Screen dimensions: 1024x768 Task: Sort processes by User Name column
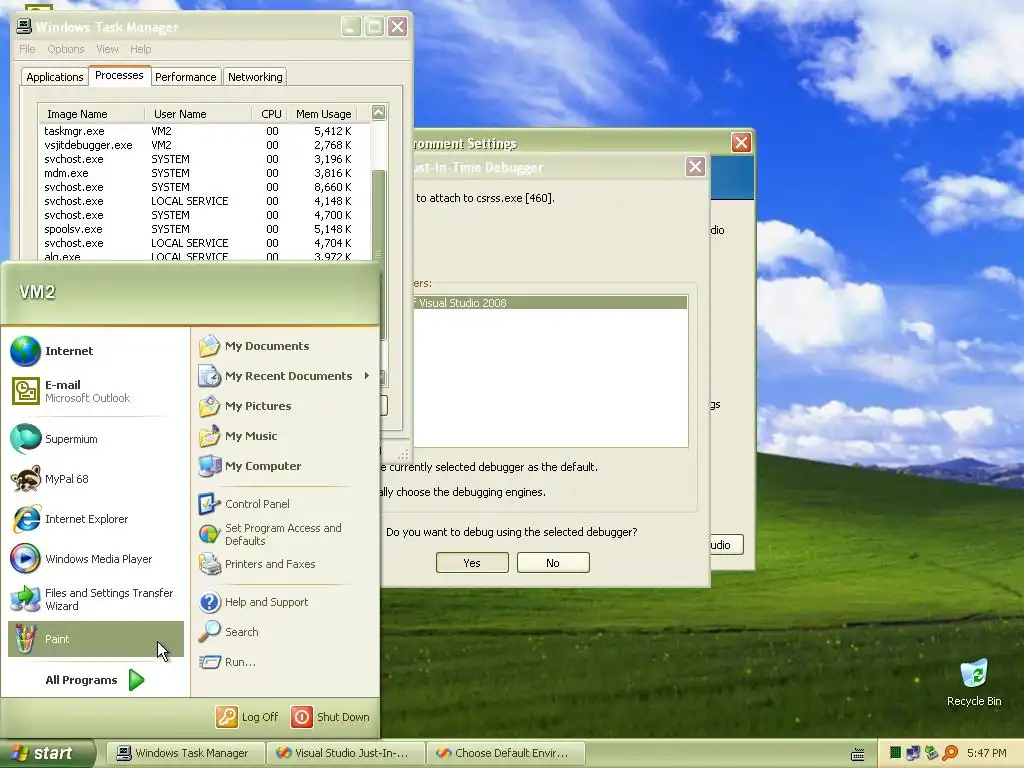[x=198, y=114]
